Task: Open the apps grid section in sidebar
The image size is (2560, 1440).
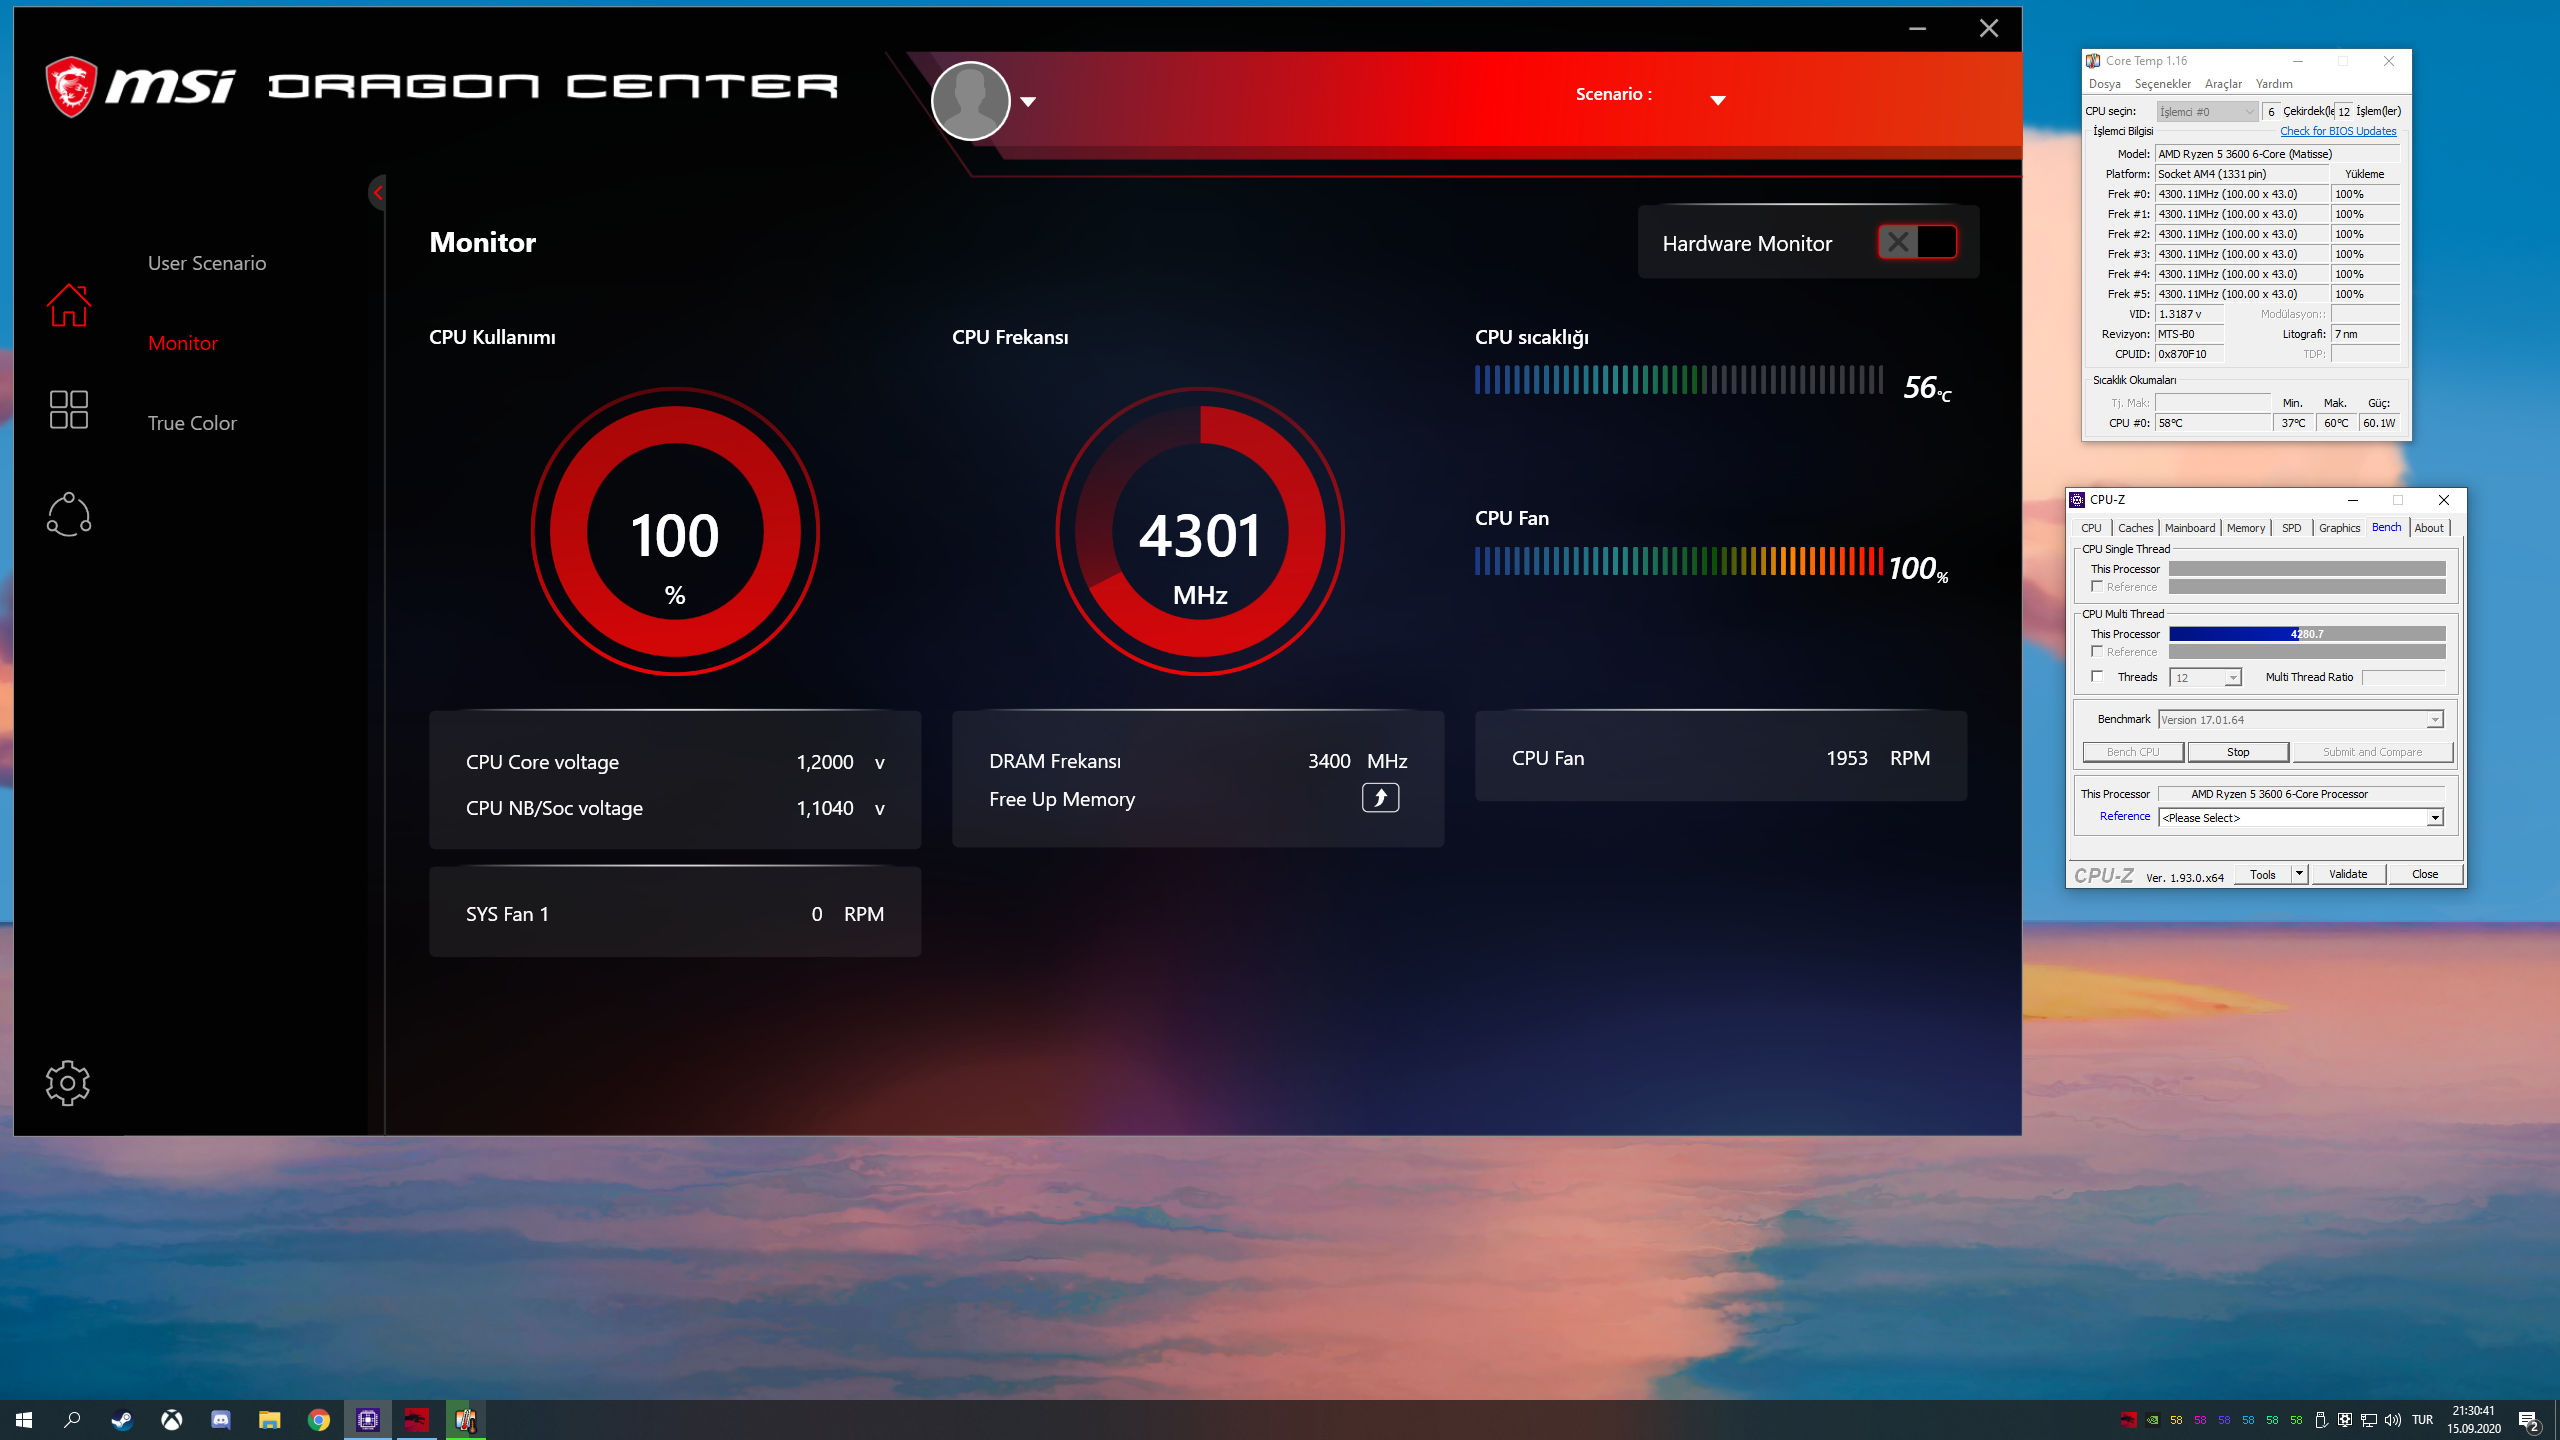Action: click(x=69, y=409)
